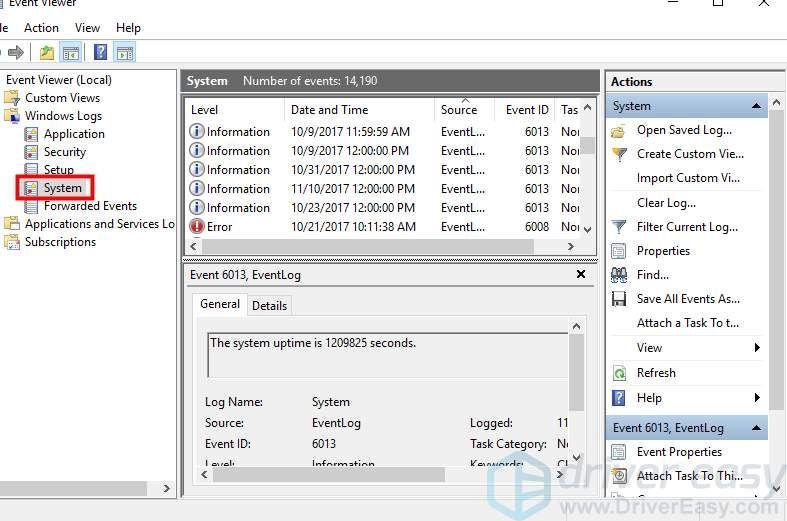The width and height of the screenshot is (787, 521).
Task: Select Event Viewer (Local) root node
Action: point(59,80)
